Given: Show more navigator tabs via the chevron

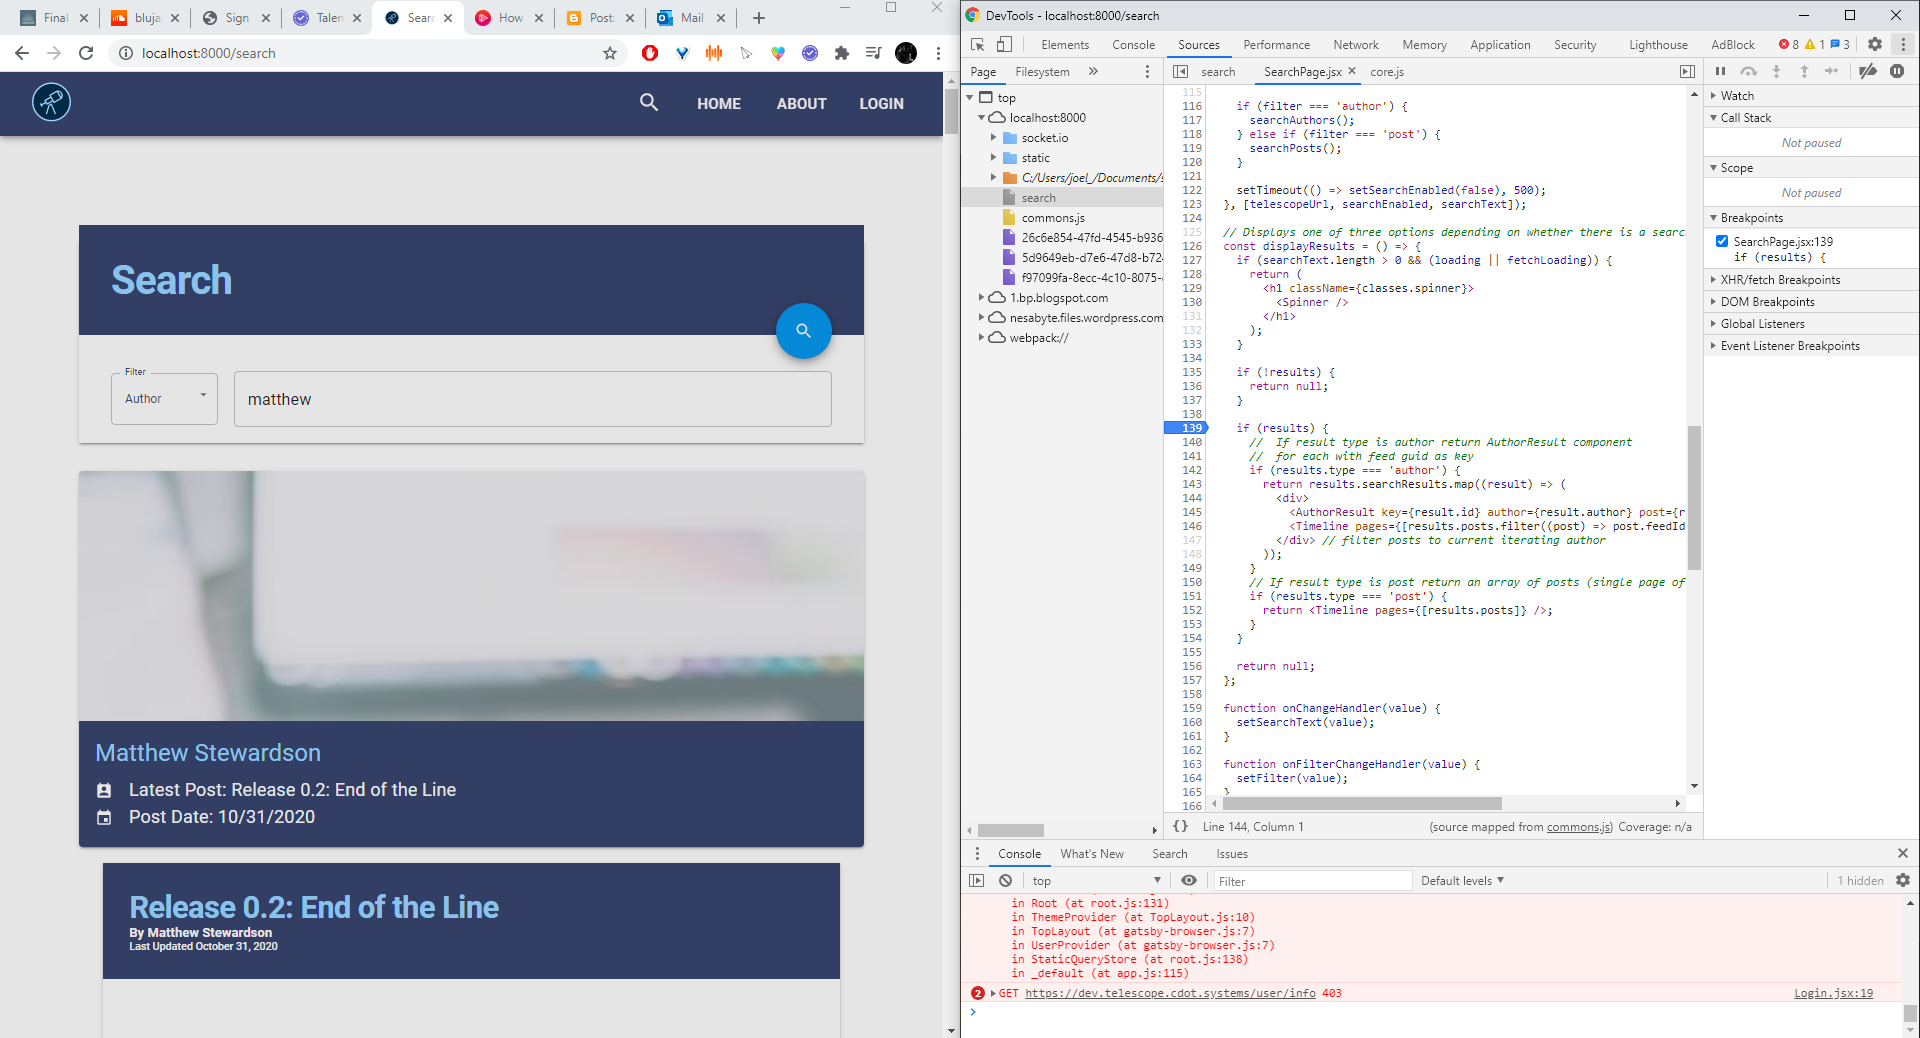Looking at the screenshot, I should 1093,71.
